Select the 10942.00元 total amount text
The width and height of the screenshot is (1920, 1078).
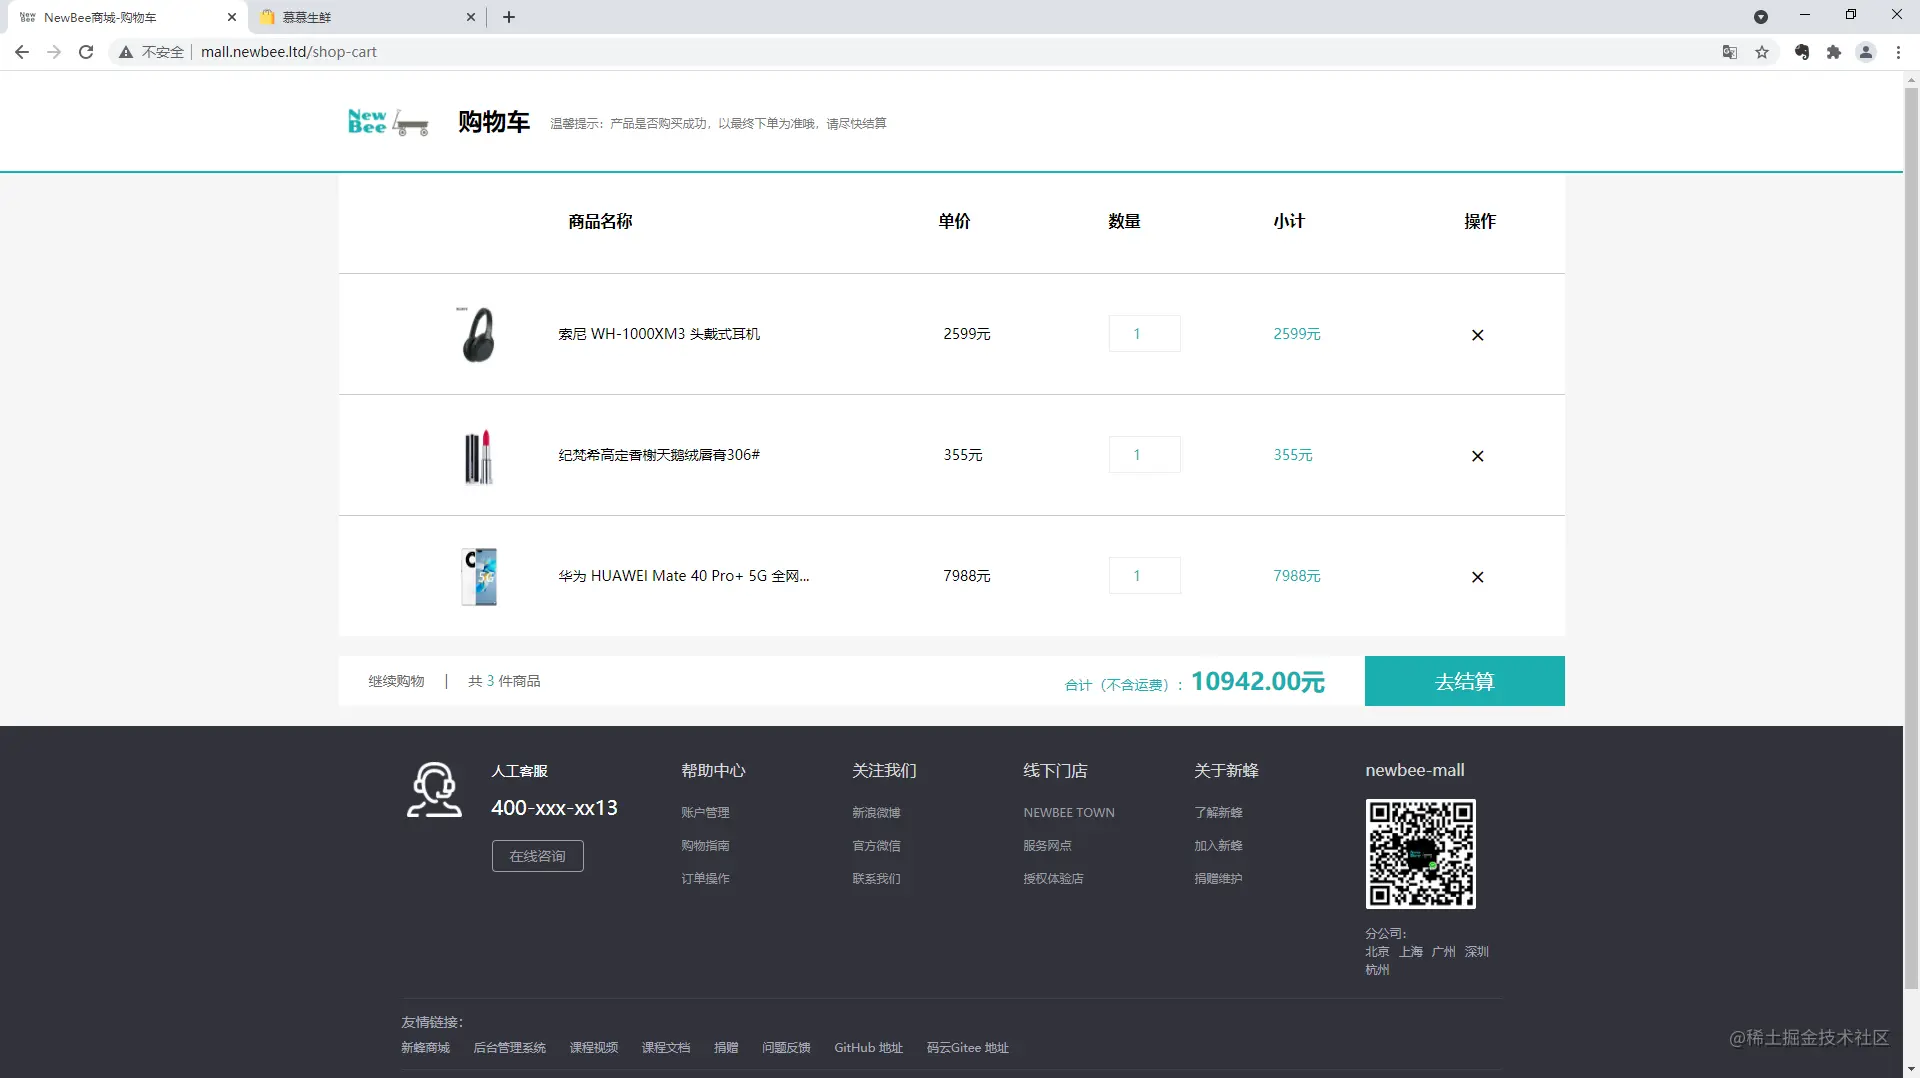1257,681
